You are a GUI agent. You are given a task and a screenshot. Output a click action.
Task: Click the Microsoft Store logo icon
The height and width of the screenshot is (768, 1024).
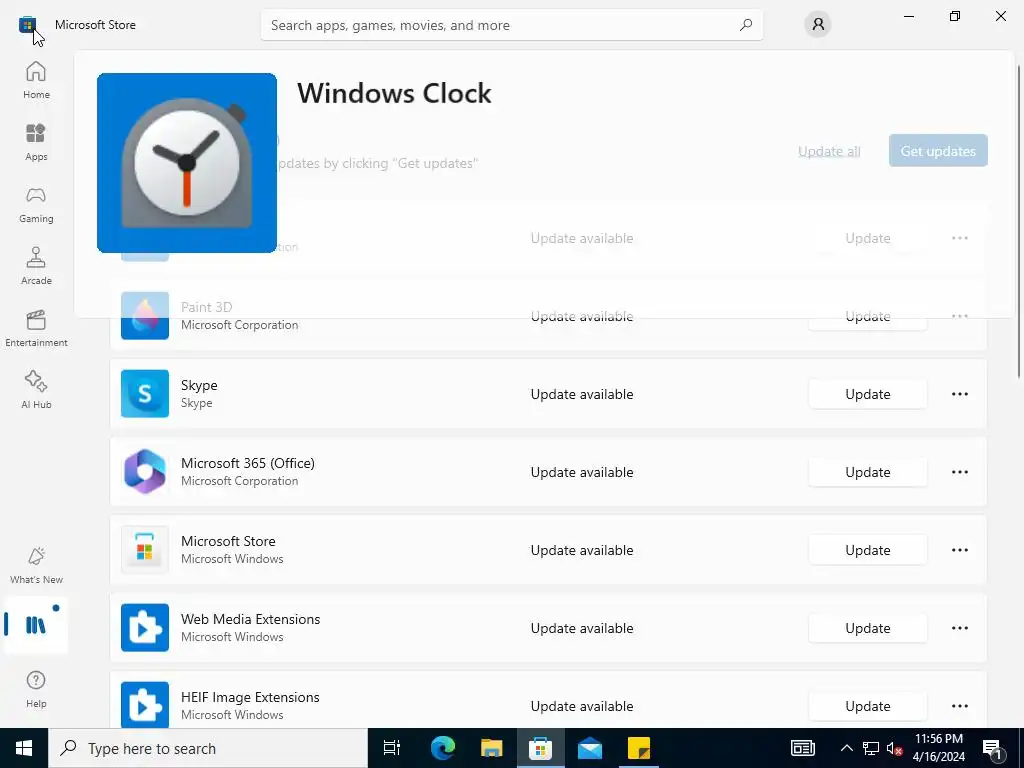(27, 25)
